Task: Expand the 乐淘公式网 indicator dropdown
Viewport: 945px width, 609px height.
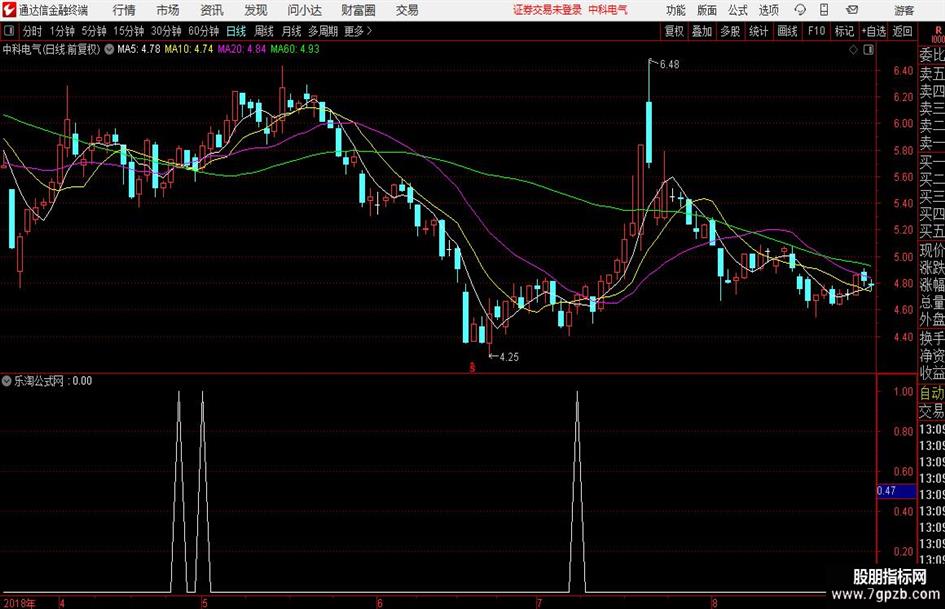Action: point(6,381)
